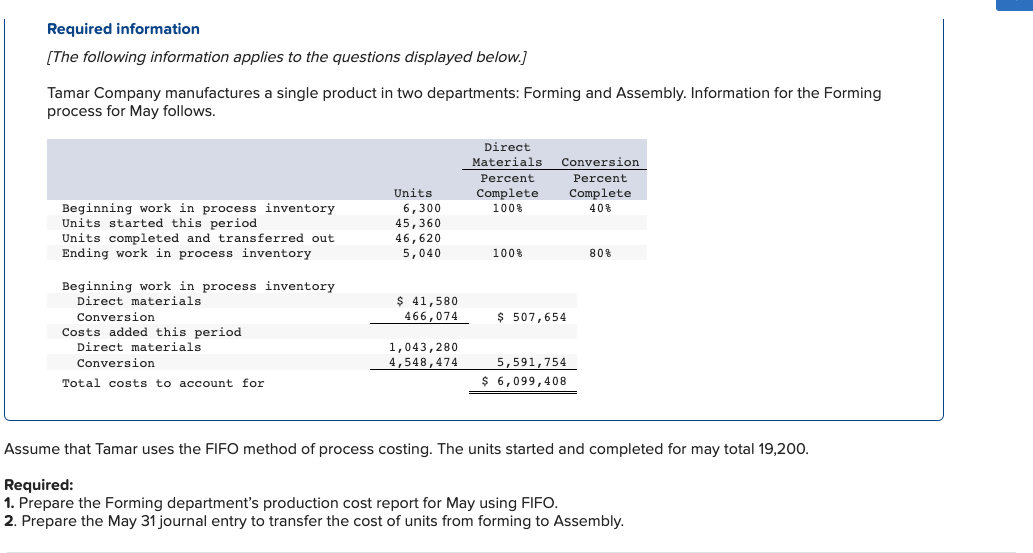Screen dimensions: 1033x553
Task: Click the 'Direct Materials' column header
Action: (507, 155)
